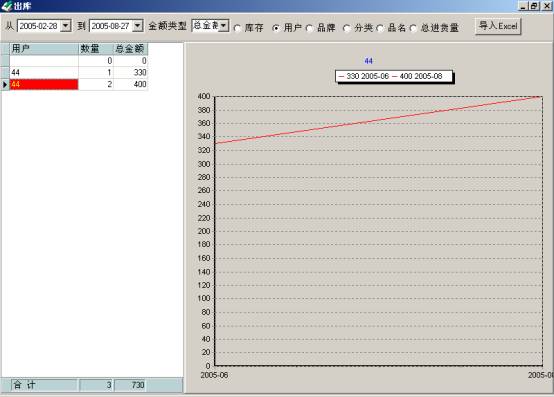Open the end date 2005-08-27 dropdown
Viewport: 554px width, 397px height.
click(138, 26)
